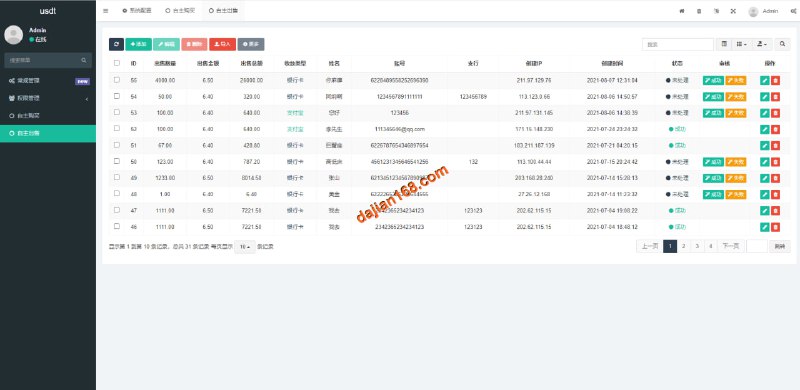
Task: Select the highlighted green sidebar menu item
Action: (x=48, y=133)
